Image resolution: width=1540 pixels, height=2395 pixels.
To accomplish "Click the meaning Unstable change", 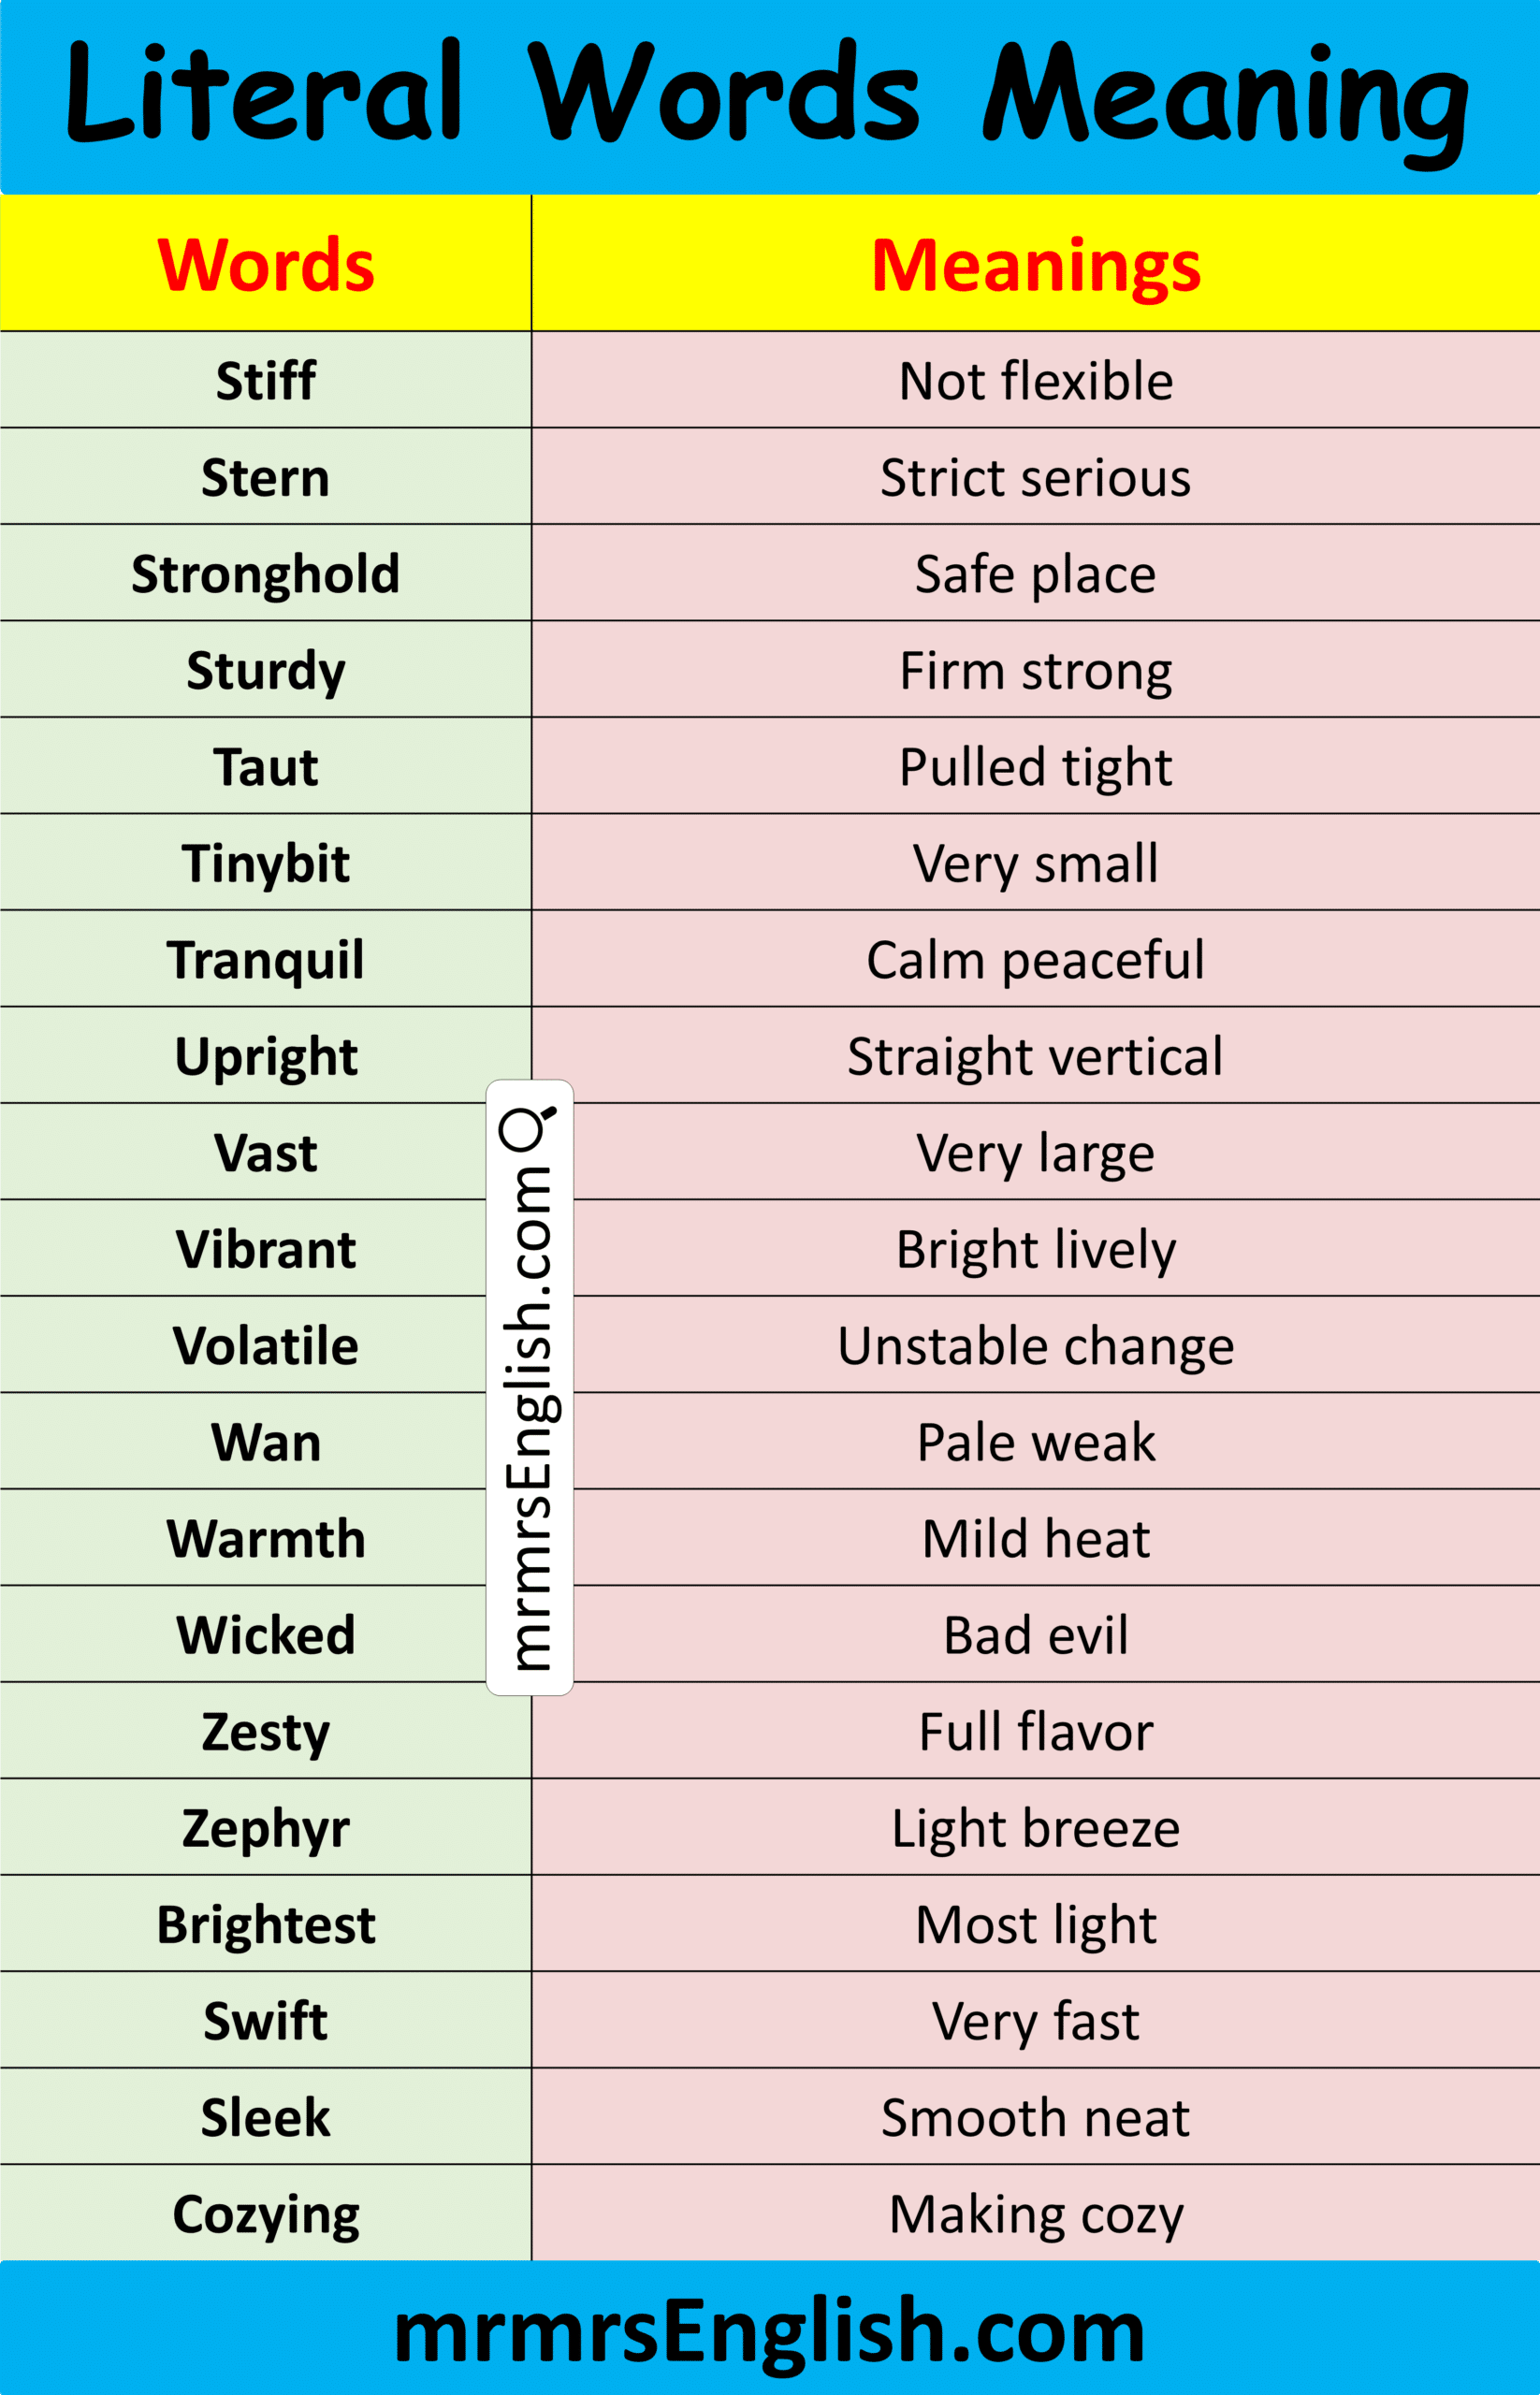I will [x=1035, y=1346].
